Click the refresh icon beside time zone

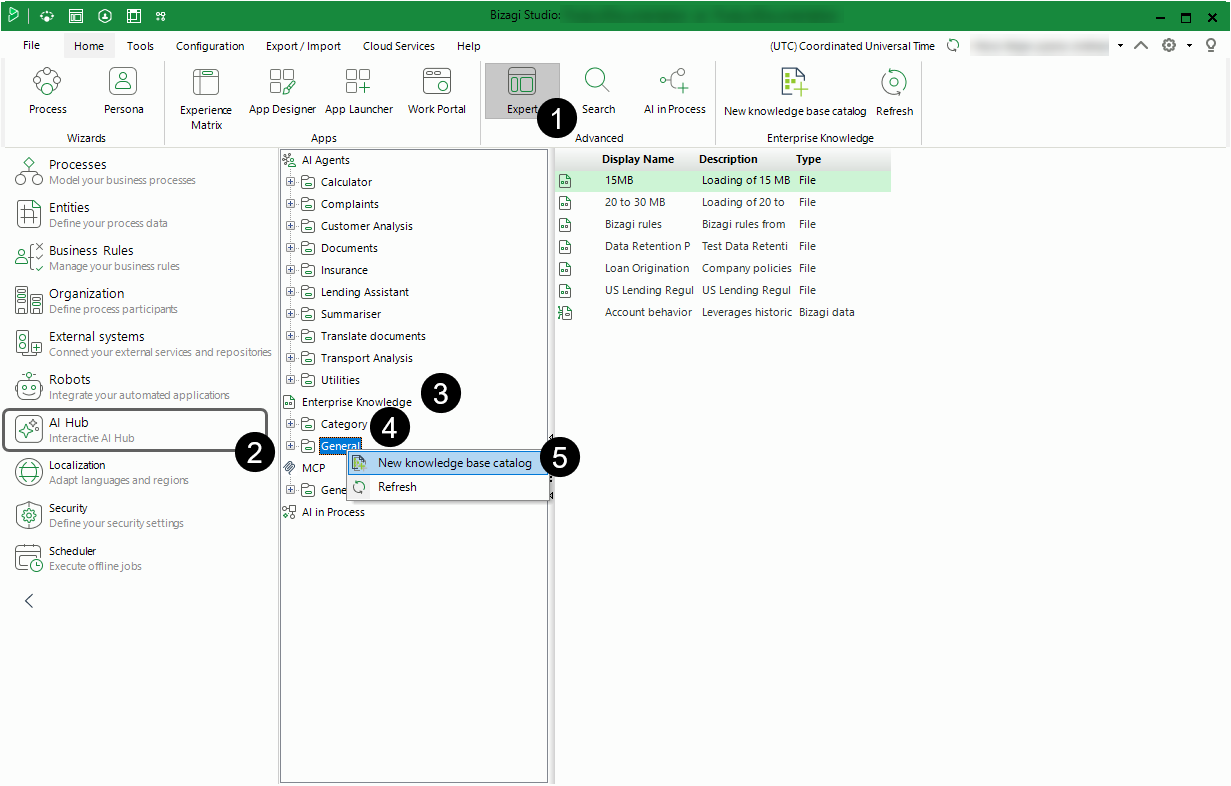click(x=953, y=46)
